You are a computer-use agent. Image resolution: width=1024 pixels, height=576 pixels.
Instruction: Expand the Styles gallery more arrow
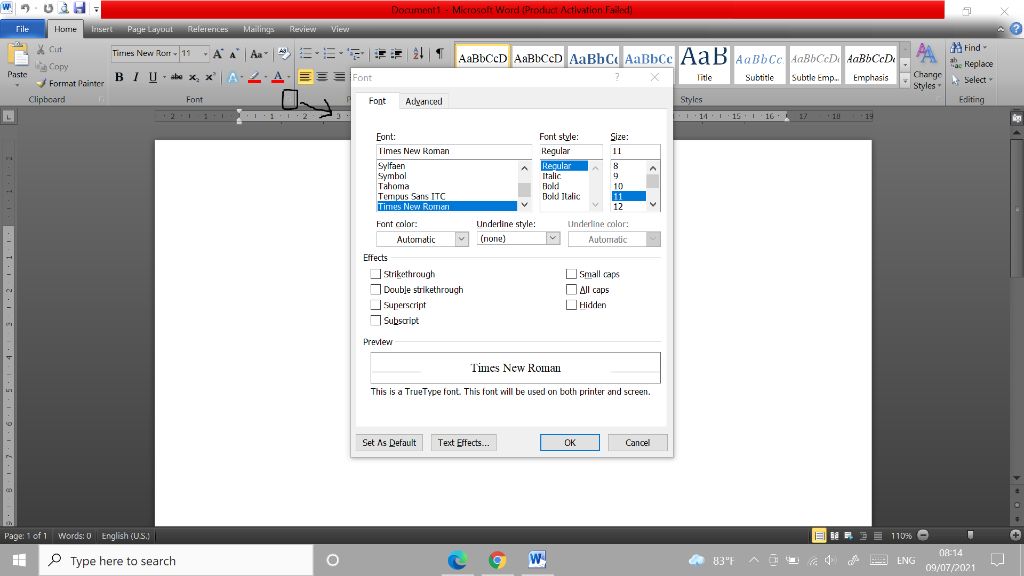pos(905,81)
